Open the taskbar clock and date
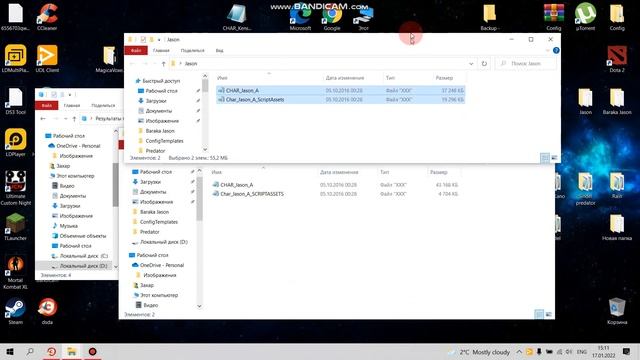 tap(603, 351)
